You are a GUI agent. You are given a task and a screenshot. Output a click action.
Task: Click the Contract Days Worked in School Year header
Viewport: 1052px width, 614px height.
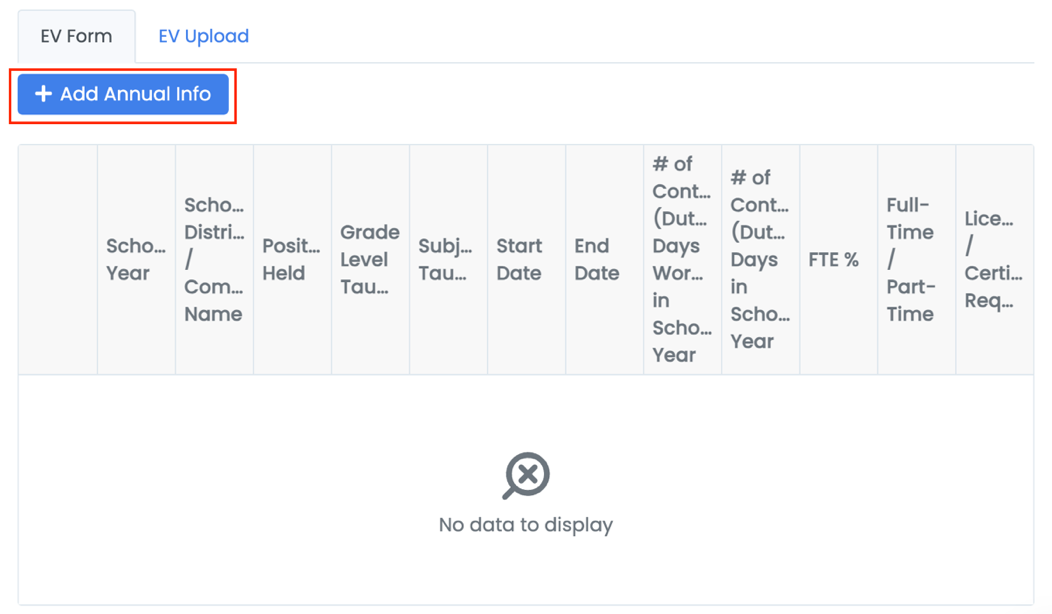pyautogui.click(x=682, y=260)
